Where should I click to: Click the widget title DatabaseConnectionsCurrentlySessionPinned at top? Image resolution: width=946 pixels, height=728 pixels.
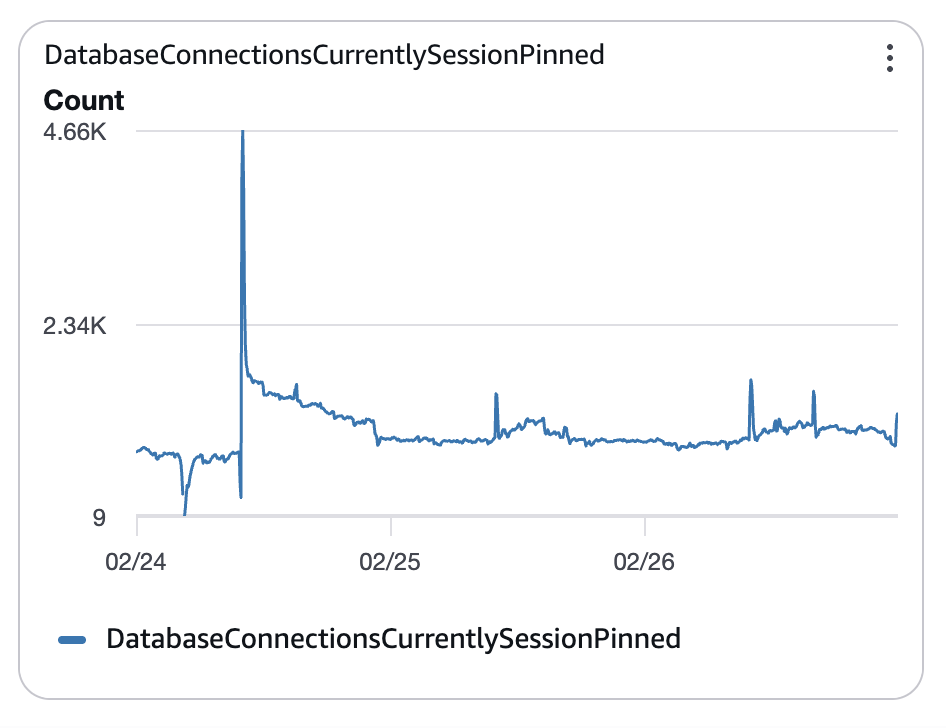coord(325,55)
